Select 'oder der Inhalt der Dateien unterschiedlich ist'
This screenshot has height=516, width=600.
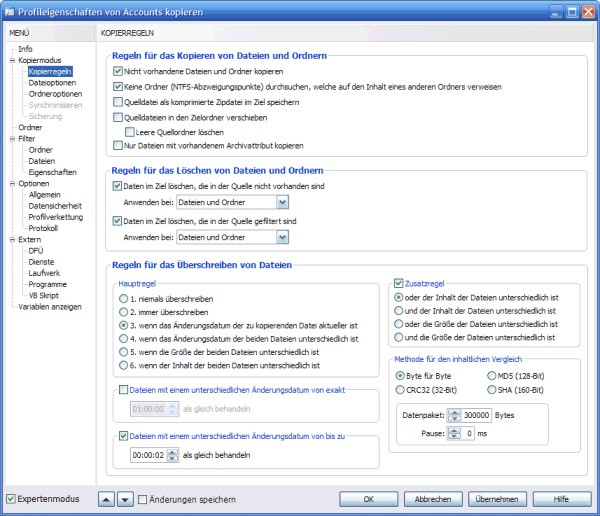coord(398,297)
